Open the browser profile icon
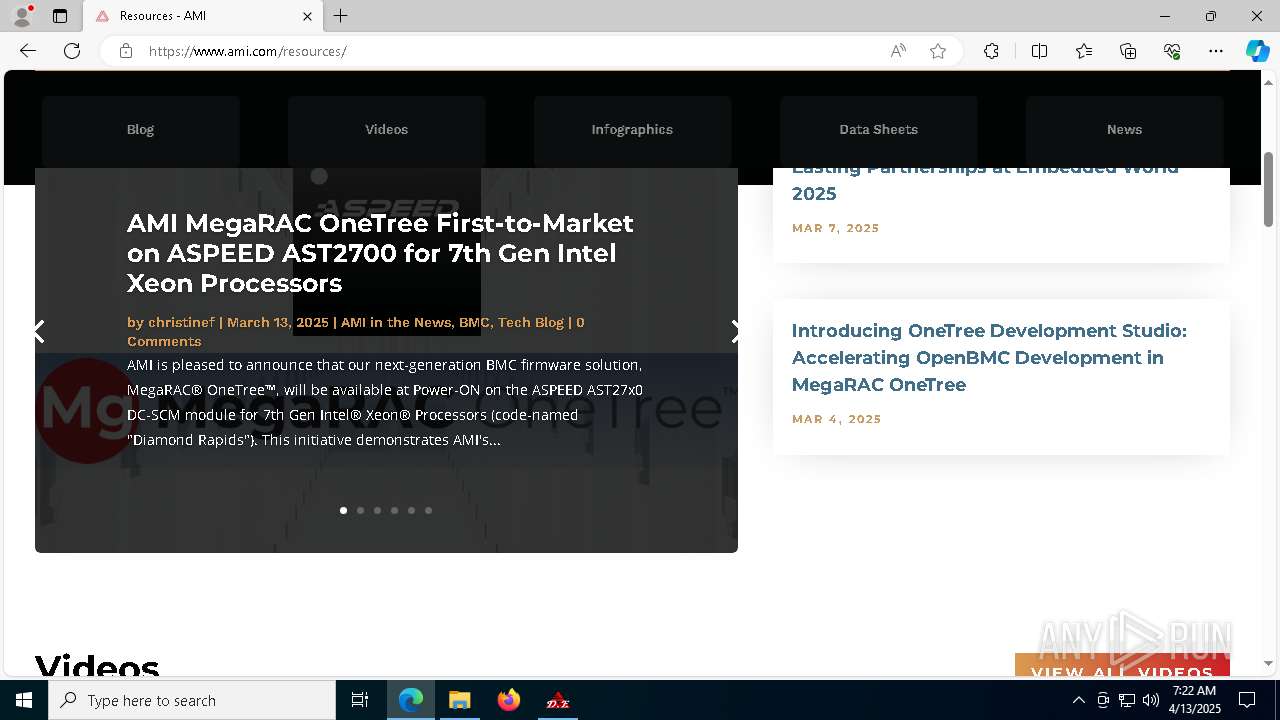Screen dimensions: 1280x720 tap(22, 16)
